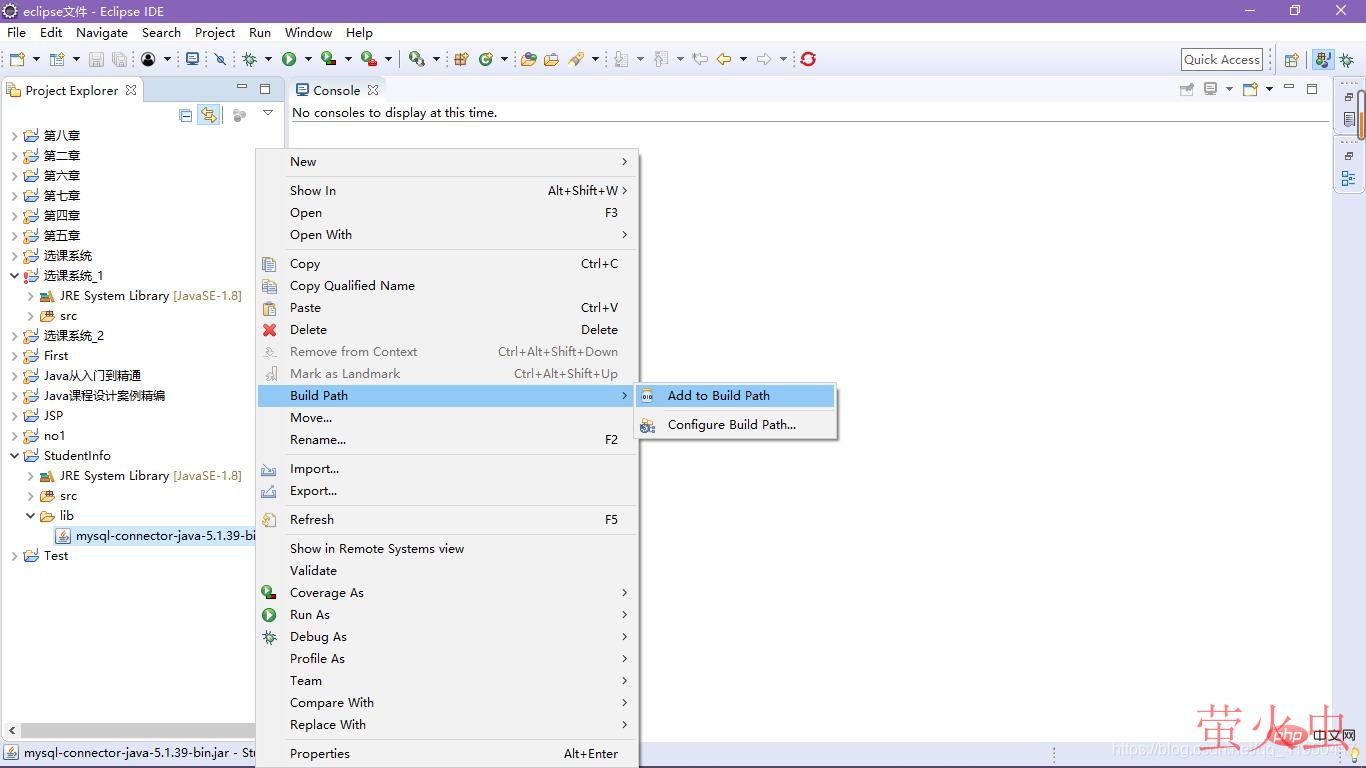
Task: Click the Quick Access search field
Action: 1221,60
